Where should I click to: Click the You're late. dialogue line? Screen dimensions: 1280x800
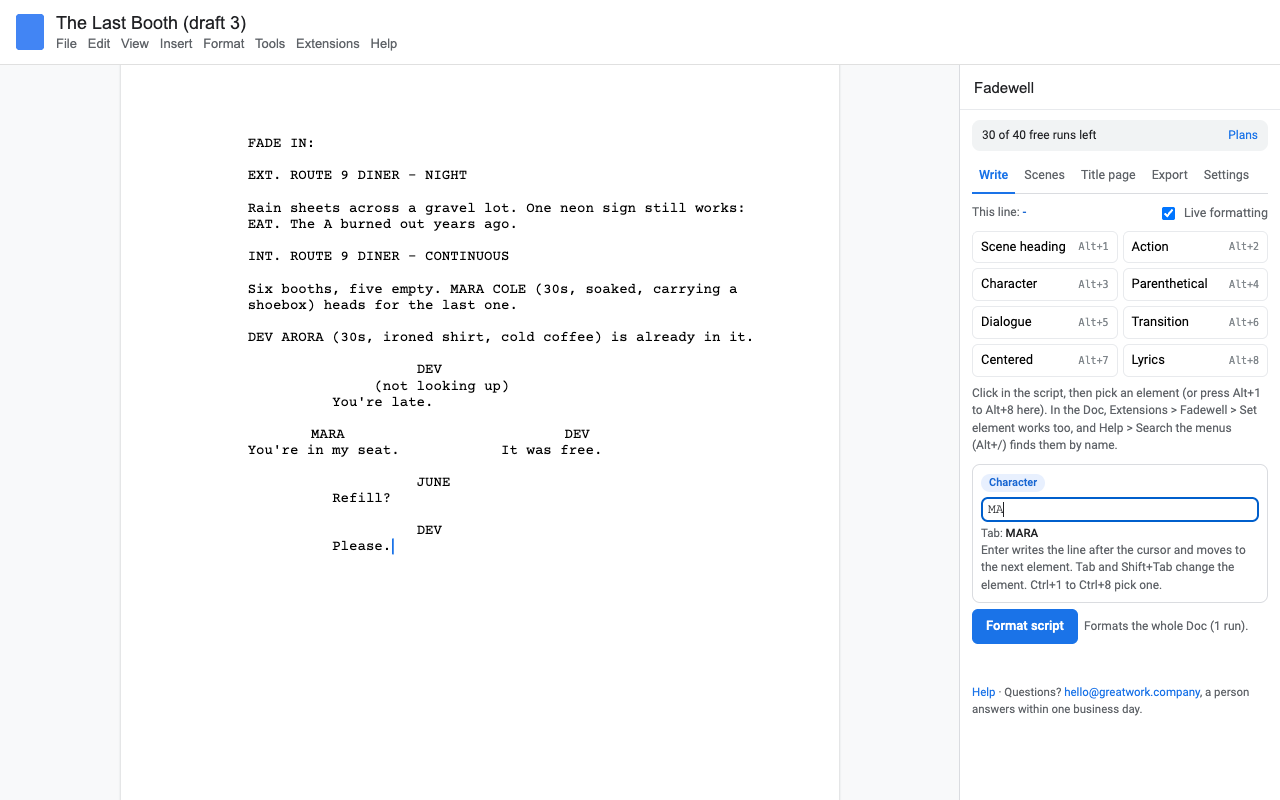382,402
